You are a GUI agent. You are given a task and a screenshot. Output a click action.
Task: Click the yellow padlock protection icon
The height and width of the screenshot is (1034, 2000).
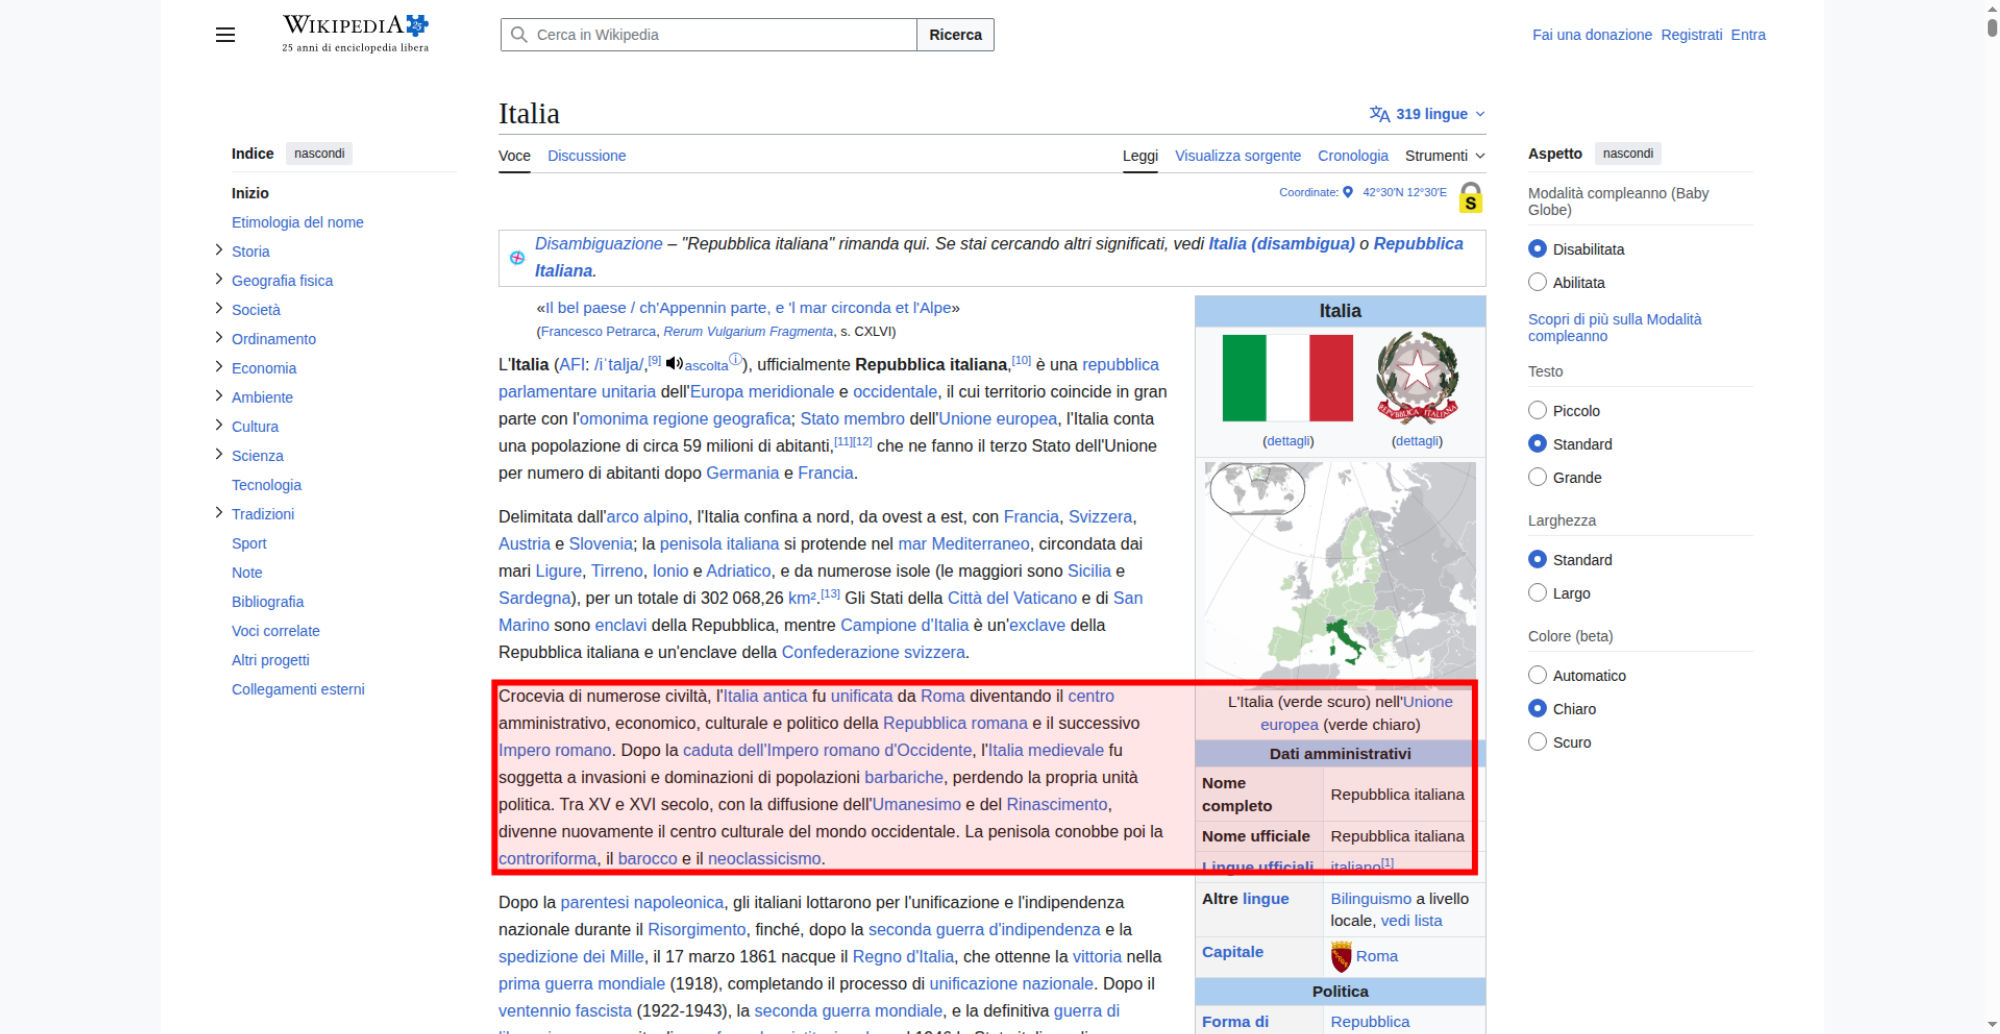tap(1470, 197)
